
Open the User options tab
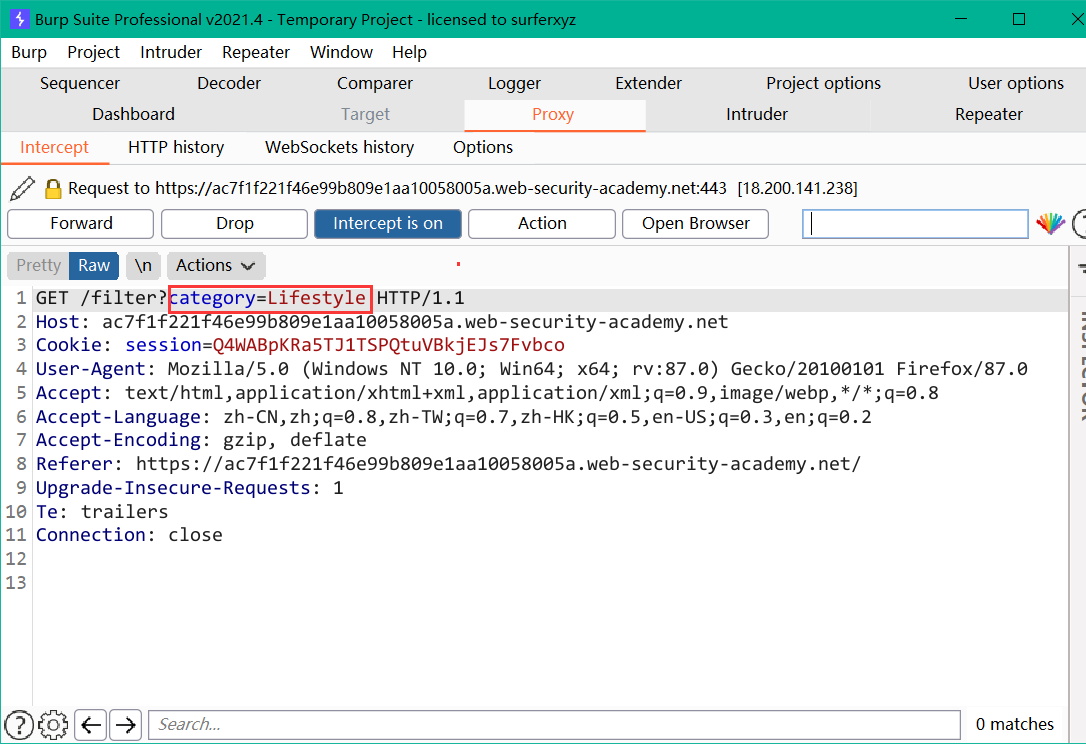coord(1015,83)
